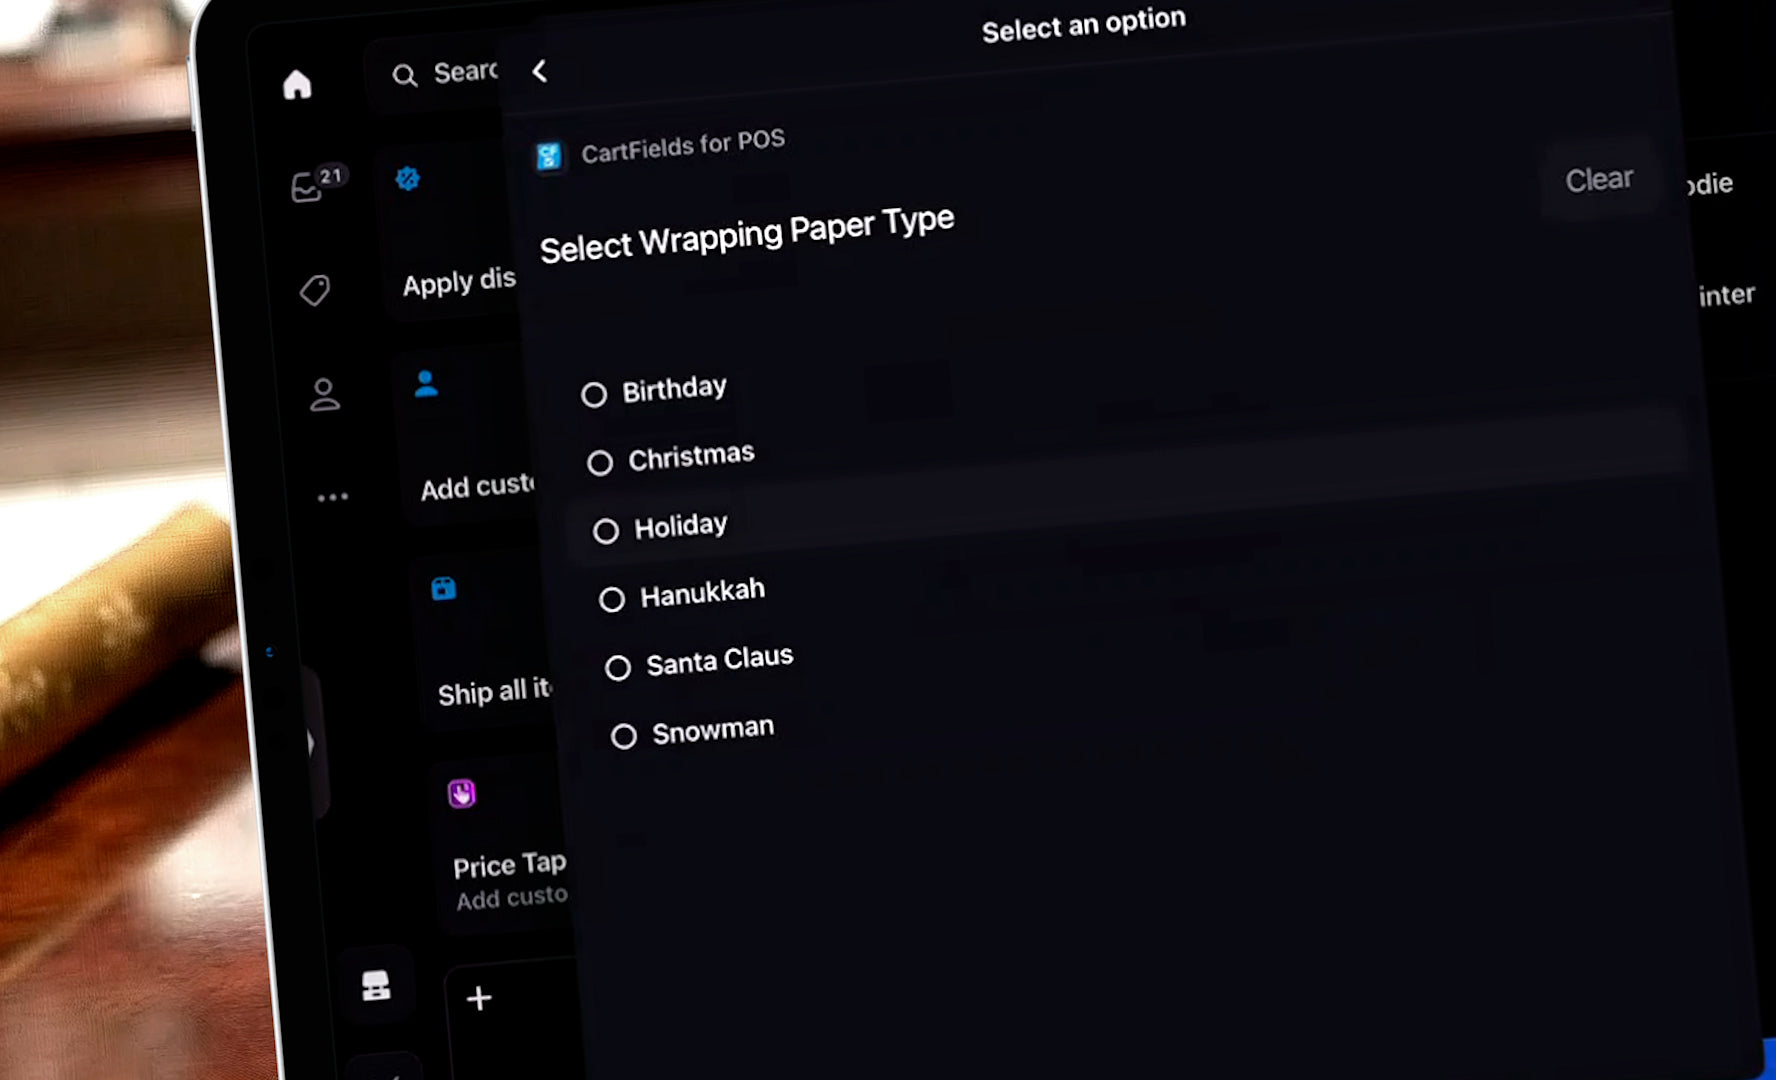Open the cash register icon at bottom left

(376, 983)
